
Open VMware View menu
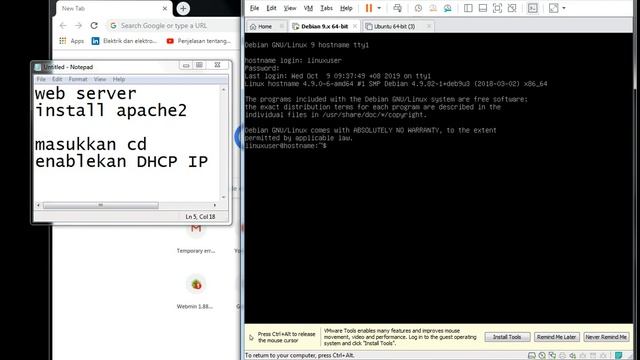tap(290, 8)
